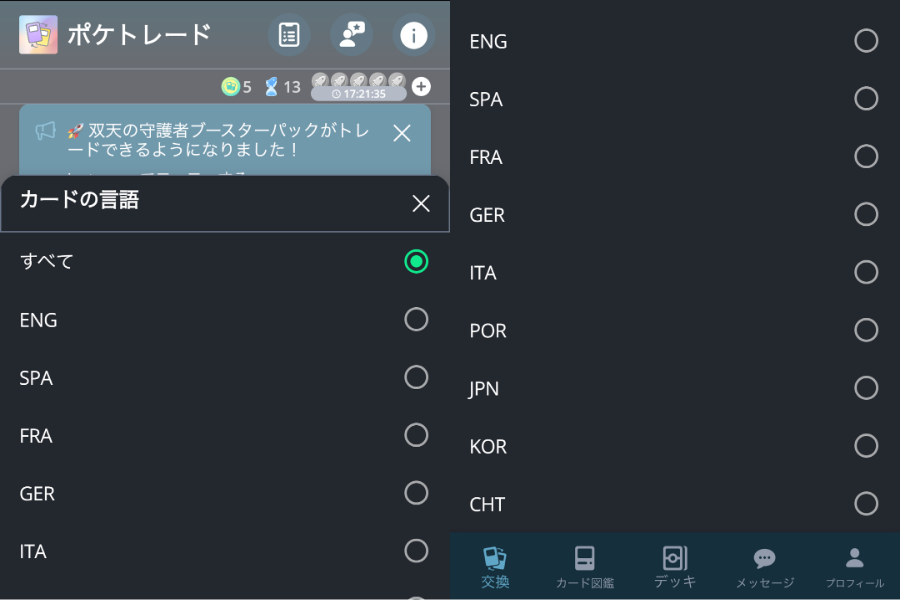Go to the デッキ tab
900x600 pixels.
tap(675, 567)
